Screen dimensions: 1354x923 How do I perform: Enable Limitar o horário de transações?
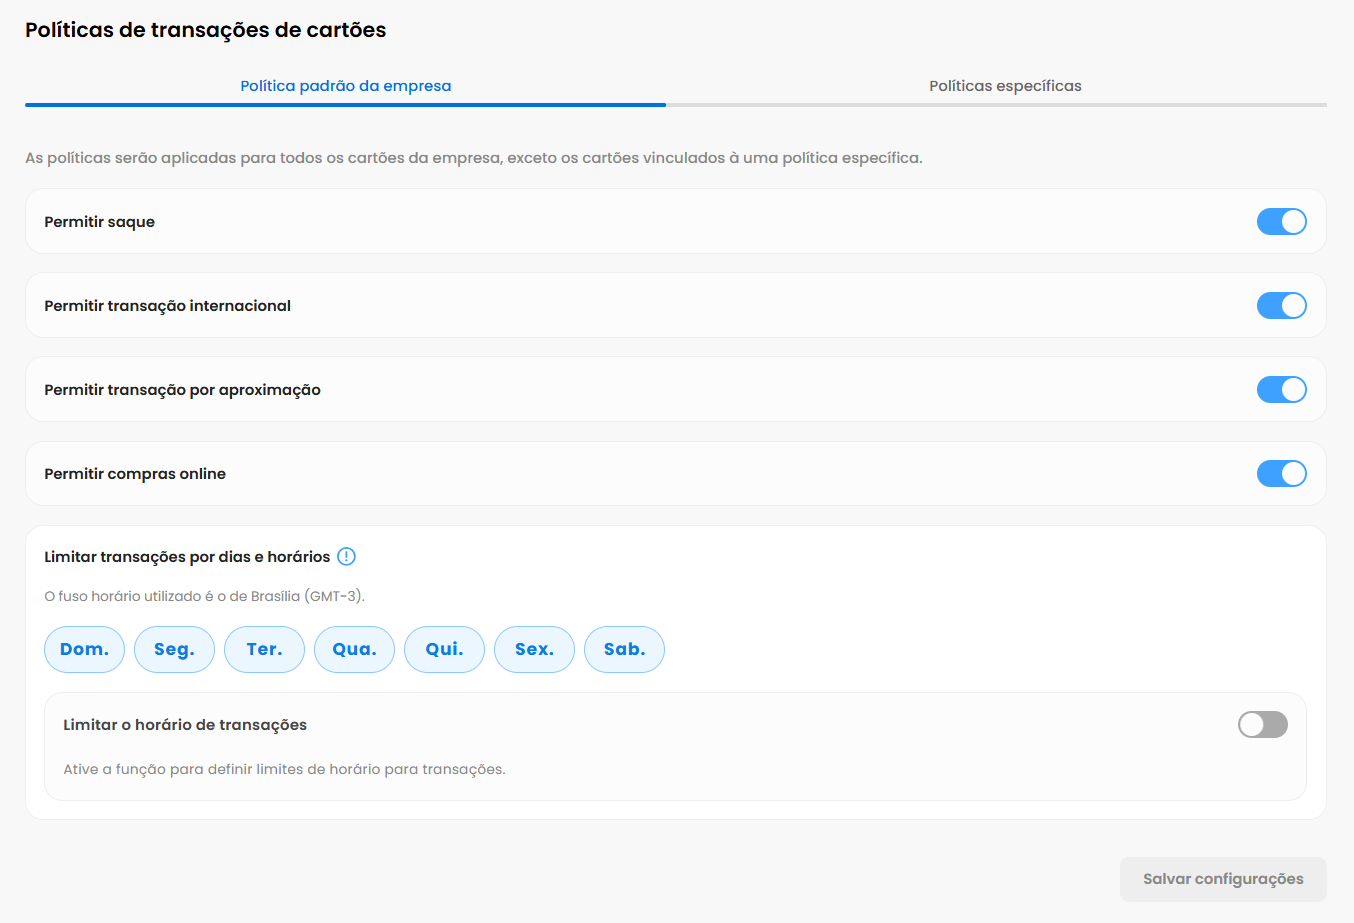click(1262, 725)
